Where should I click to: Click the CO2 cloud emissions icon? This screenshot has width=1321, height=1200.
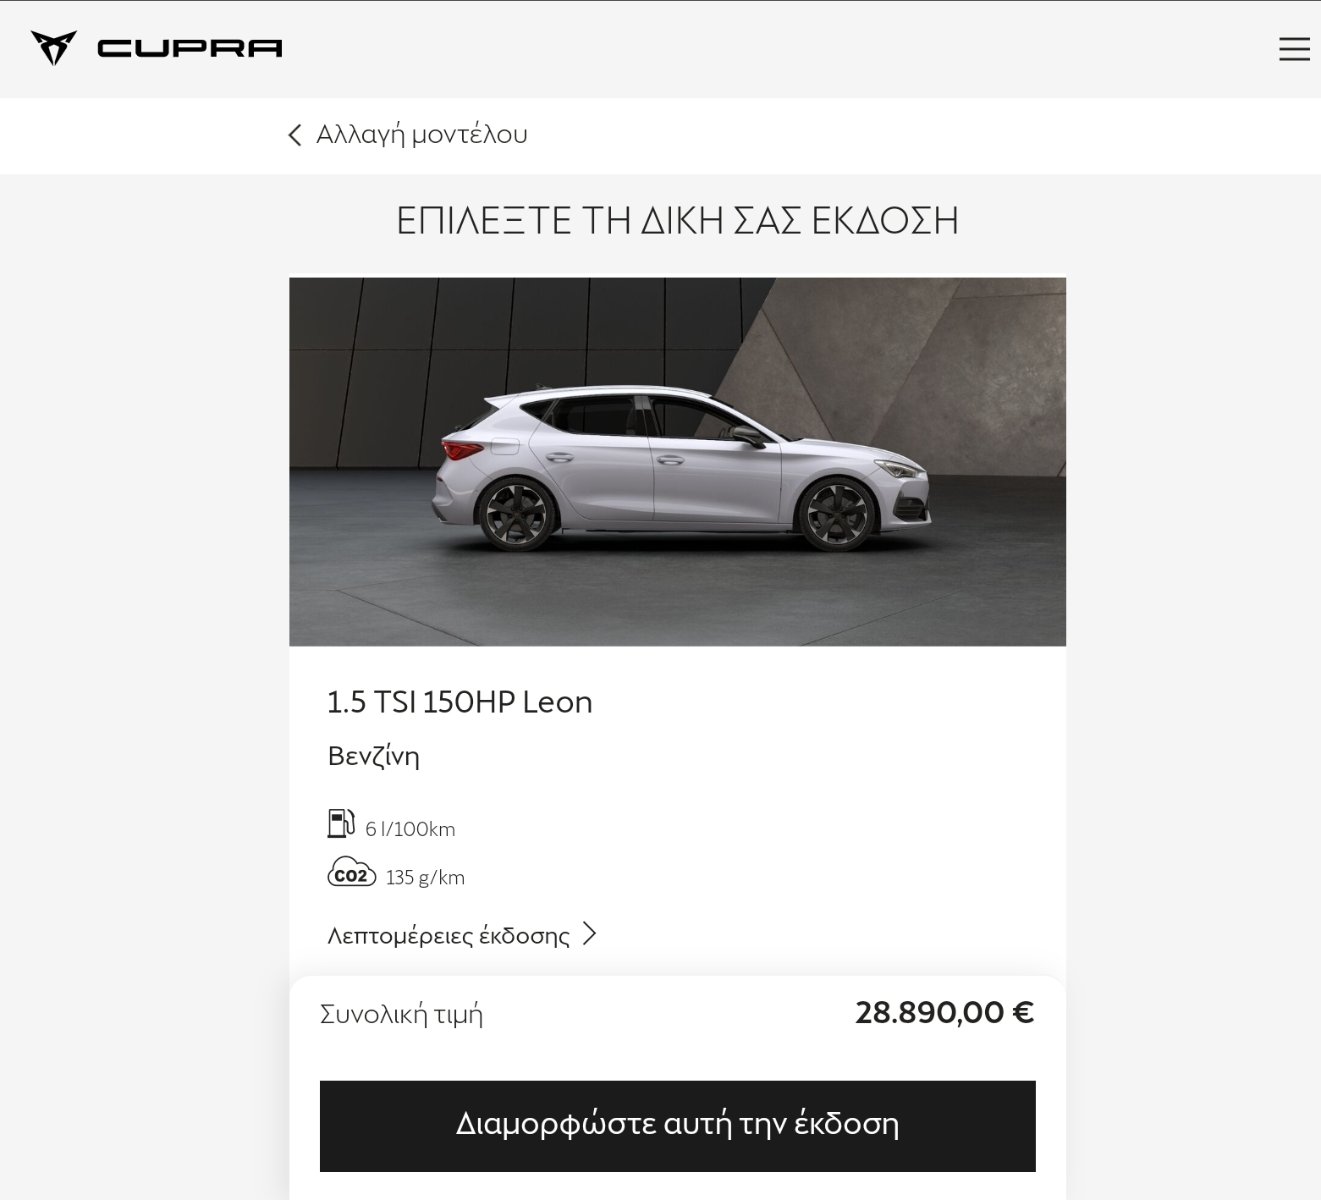click(x=351, y=874)
